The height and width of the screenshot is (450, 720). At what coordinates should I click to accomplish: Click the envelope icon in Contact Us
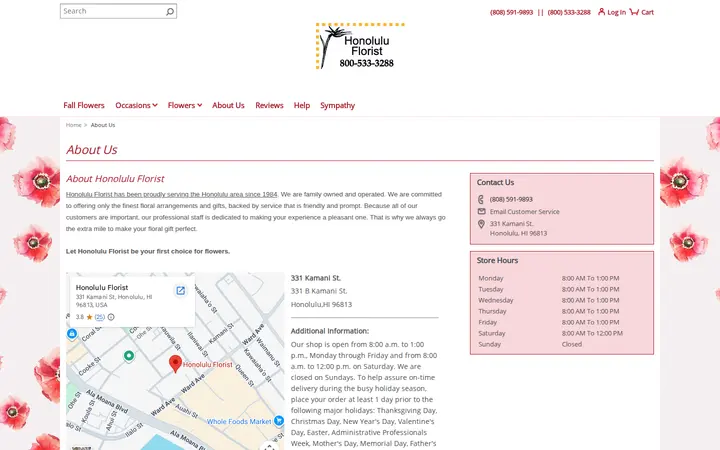481,211
